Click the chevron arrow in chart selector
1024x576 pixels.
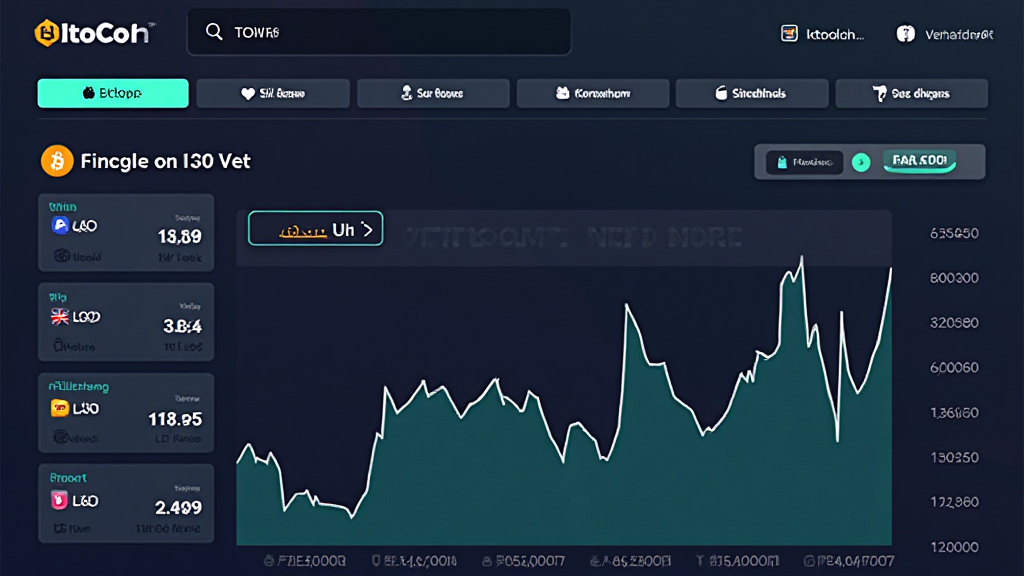pyautogui.click(x=367, y=229)
